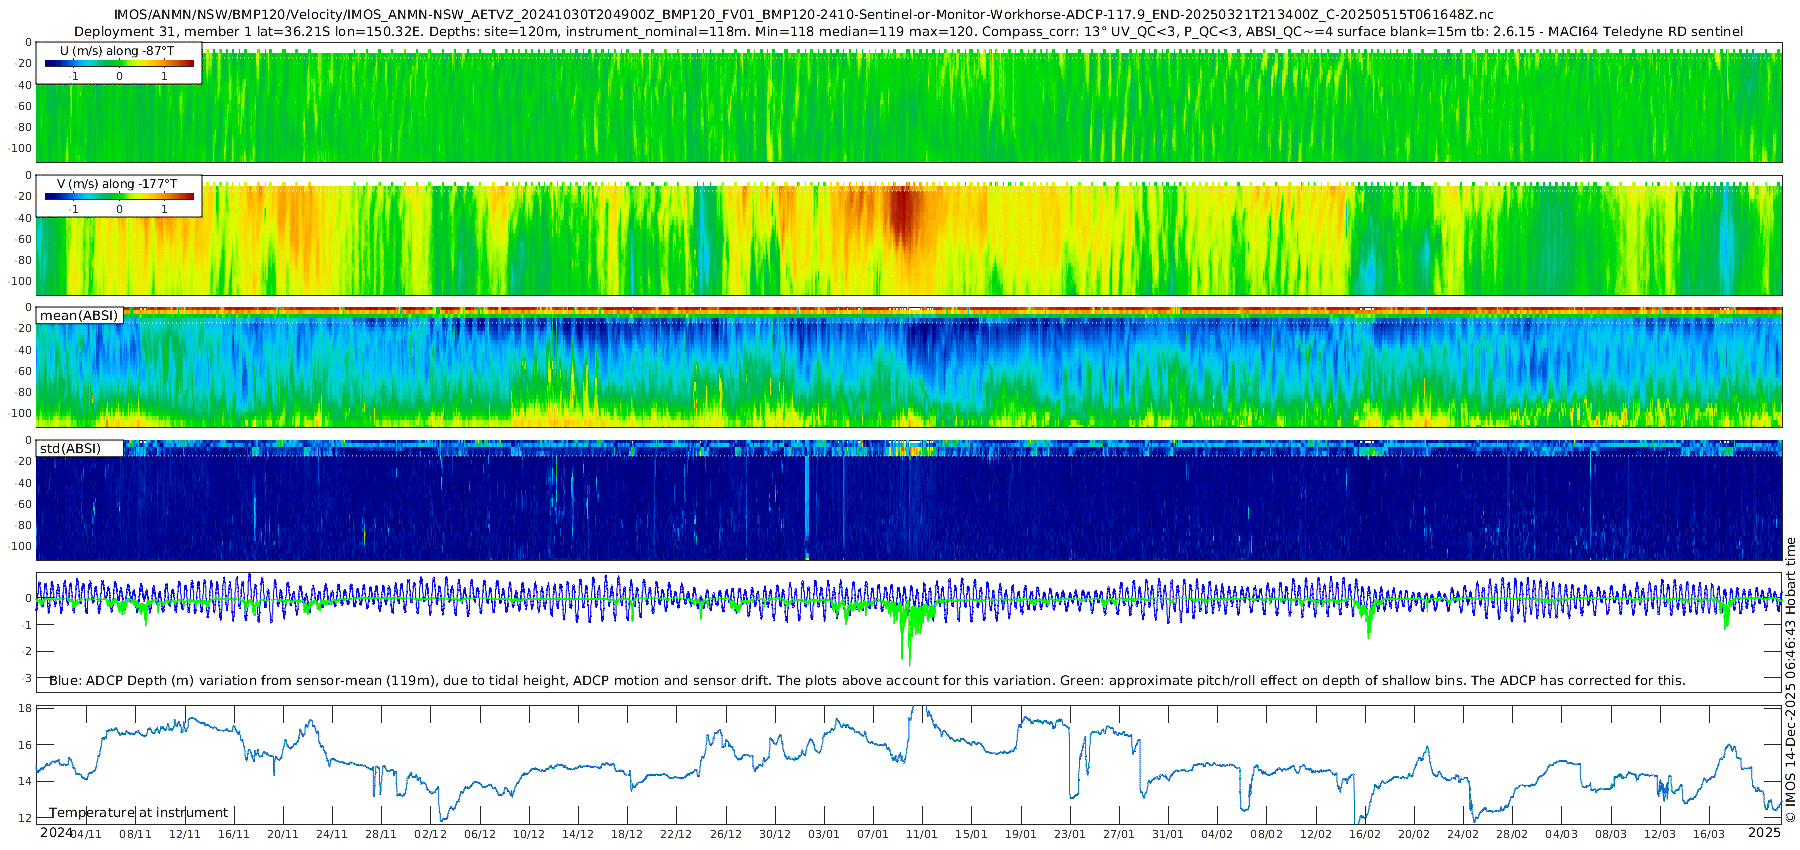
Task: Click the 2025 year label on time axis
Action: click(1764, 833)
